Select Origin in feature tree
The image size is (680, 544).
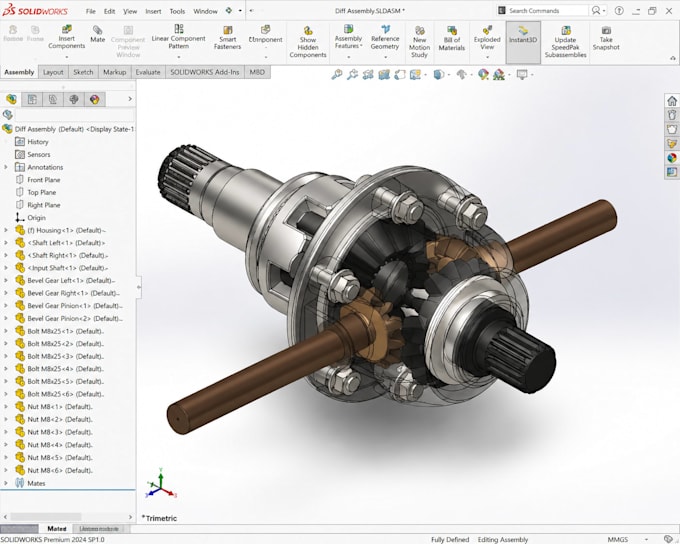click(x=36, y=218)
